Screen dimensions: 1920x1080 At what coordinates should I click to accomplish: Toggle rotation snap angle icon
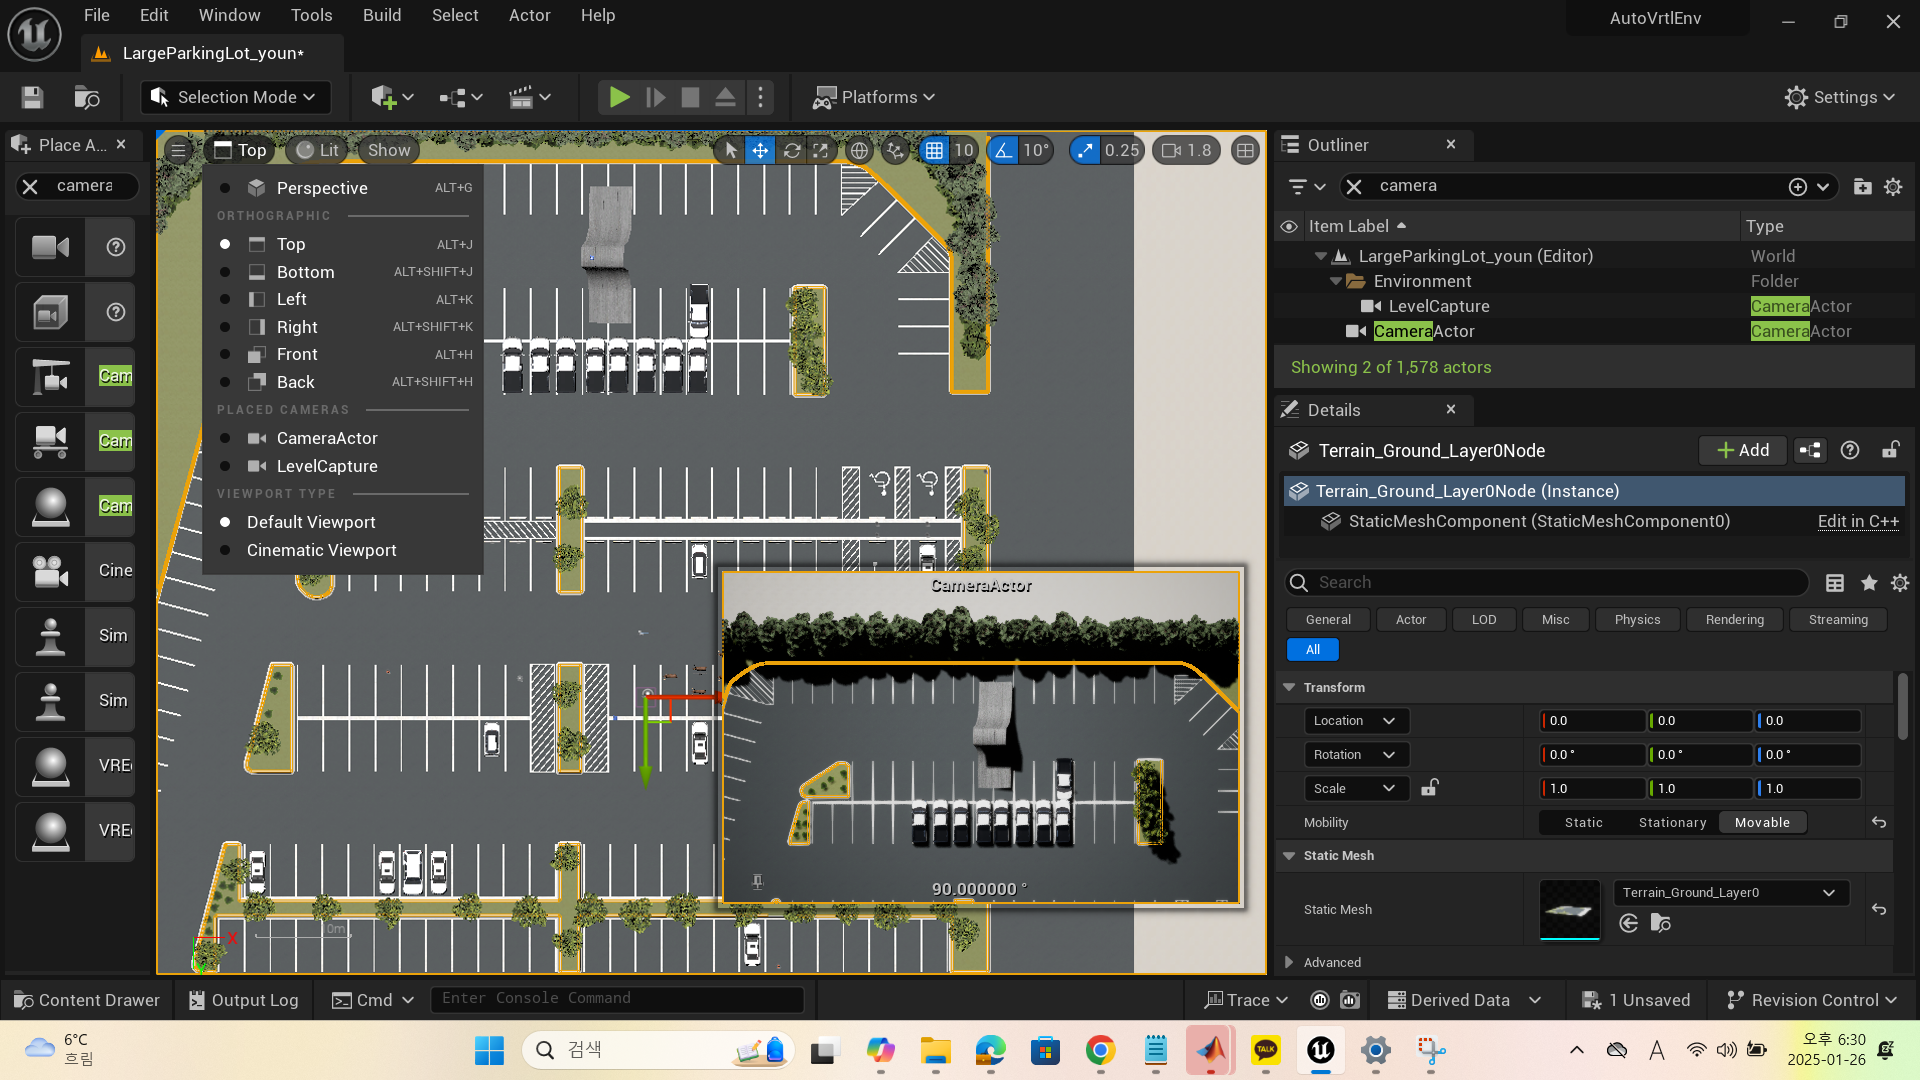(1004, 150)
